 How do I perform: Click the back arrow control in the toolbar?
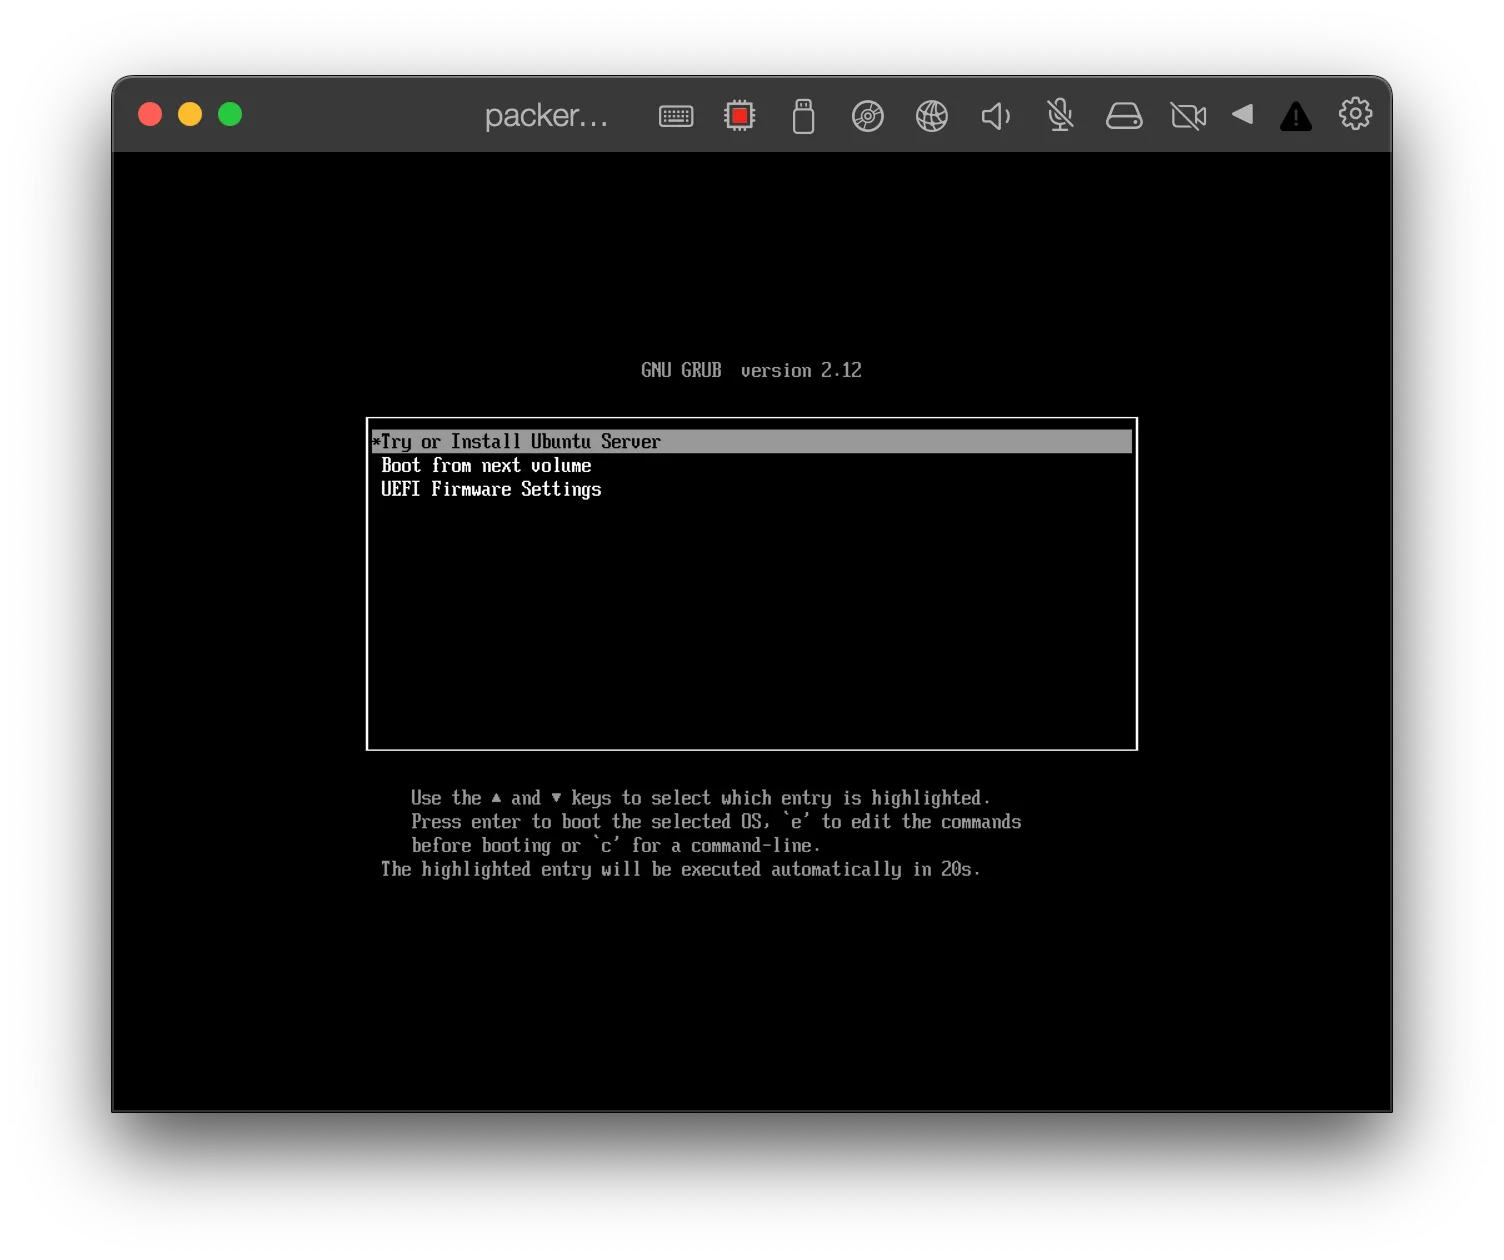[x=1242, y=115]
